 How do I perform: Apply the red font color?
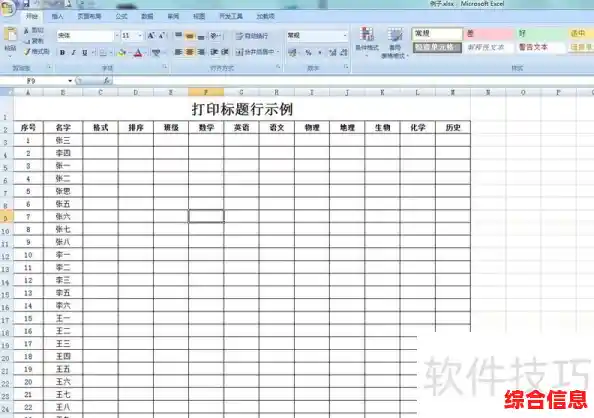[x=138, y=53]
